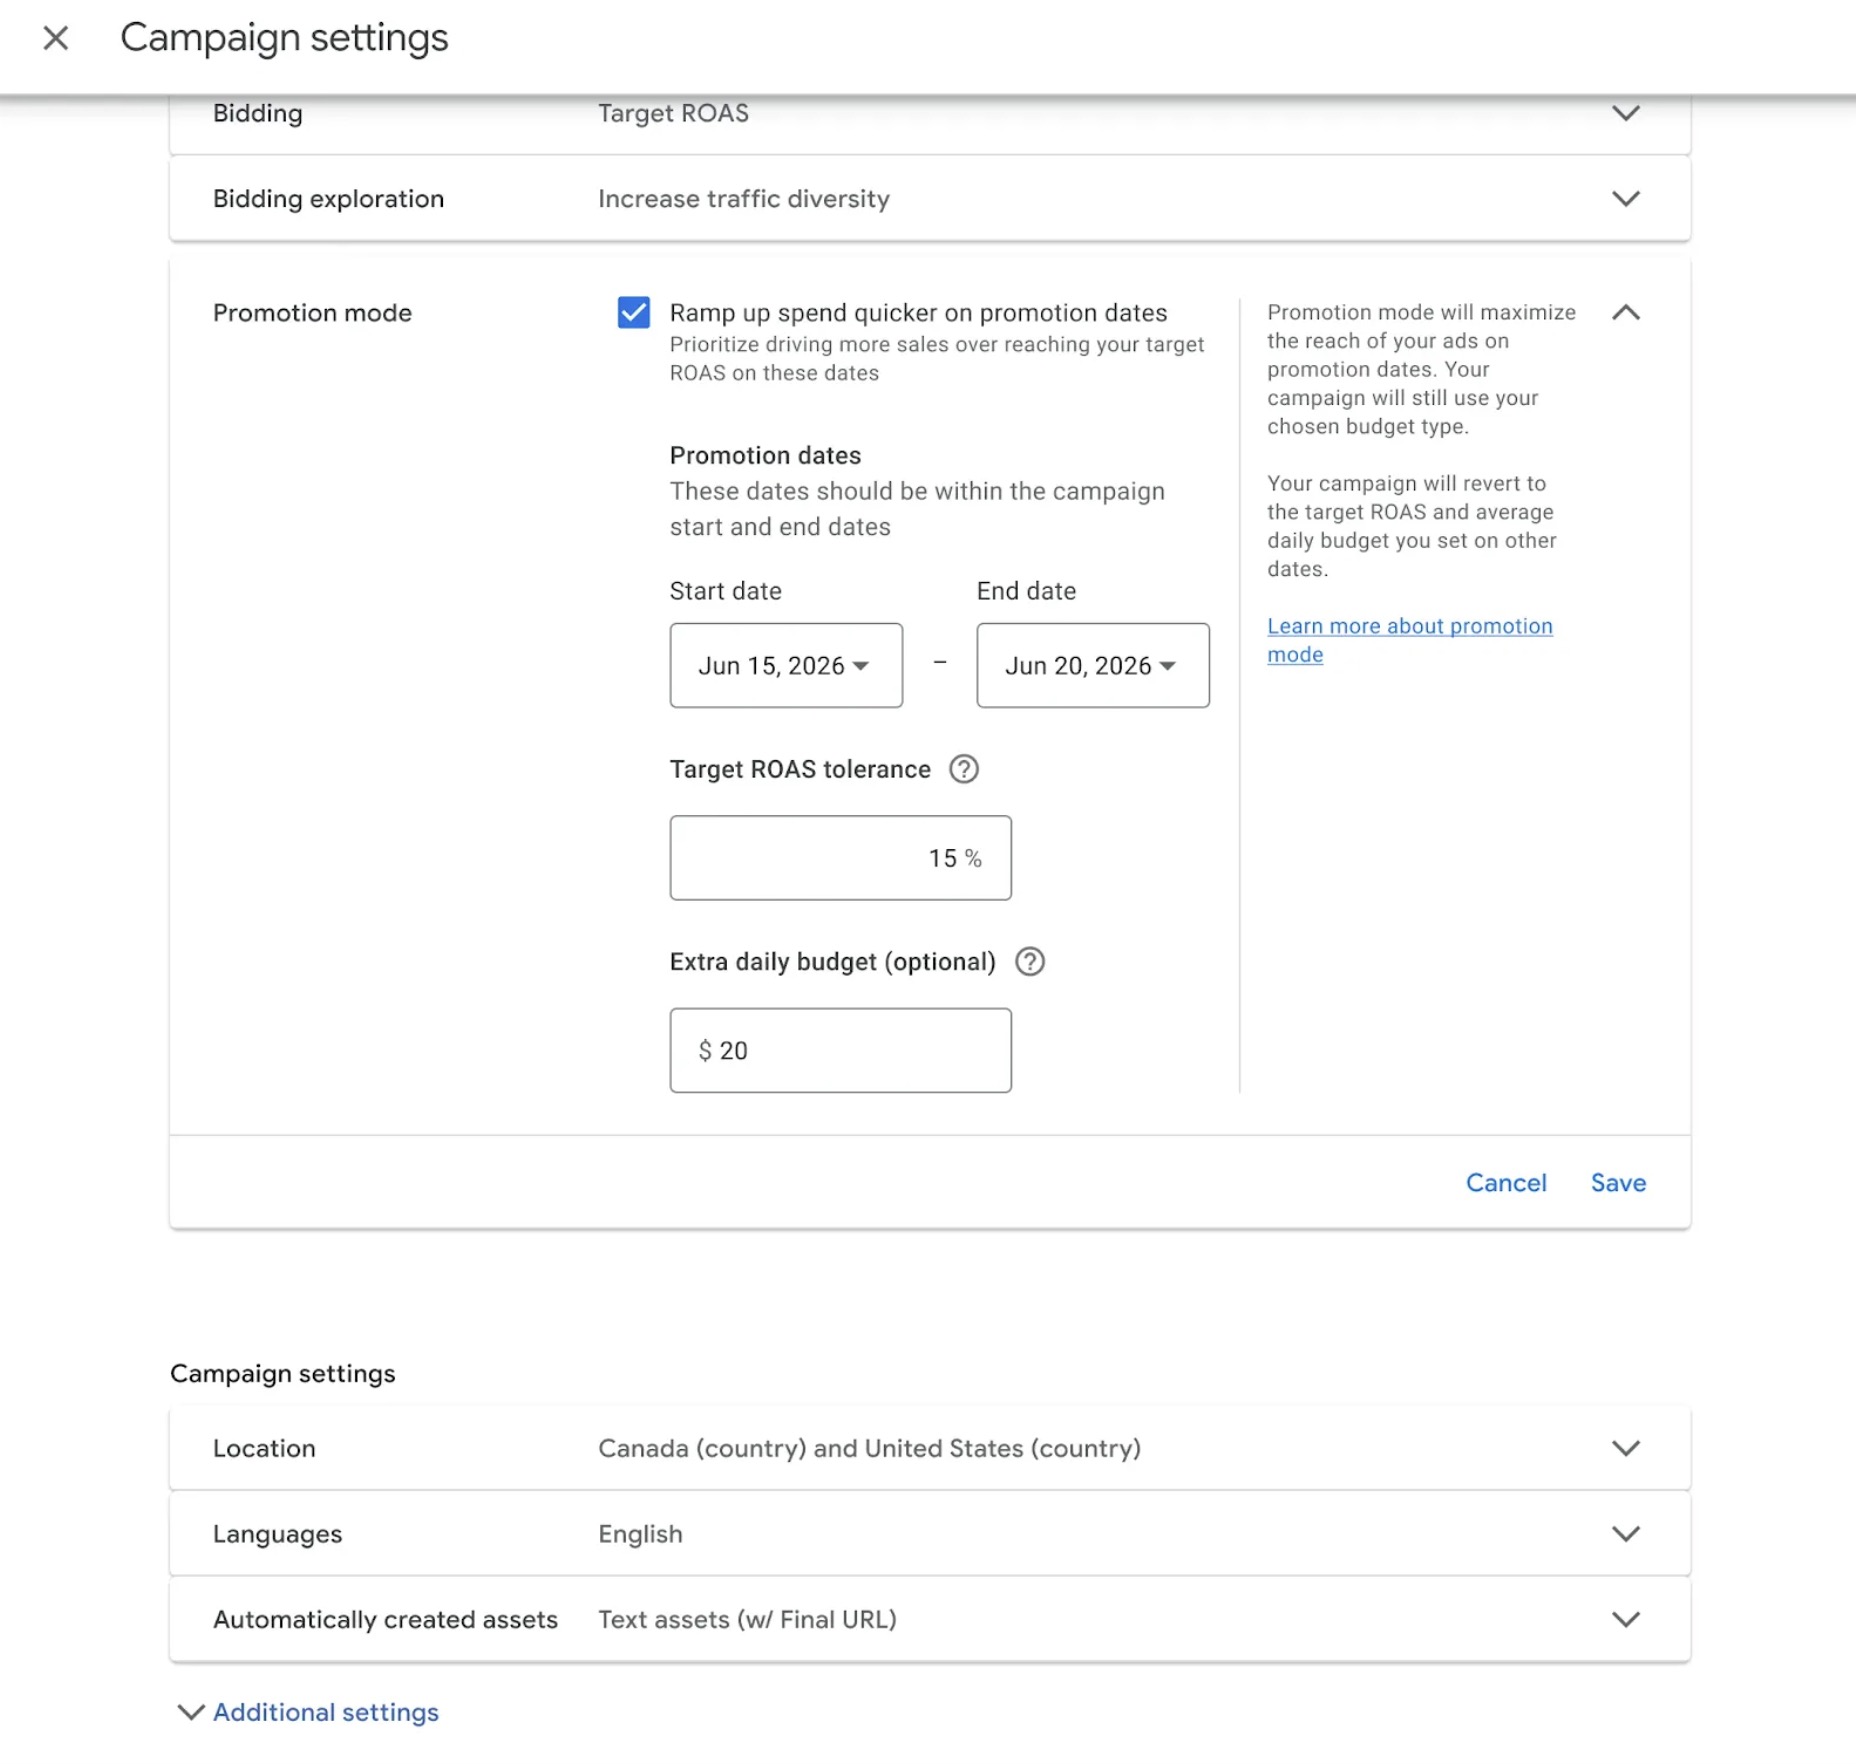Open the End date dropdown Jun 20, 2026
Image resolution: width=1856 pixels, height=1764 pixels.
[x=1092, y=665]
